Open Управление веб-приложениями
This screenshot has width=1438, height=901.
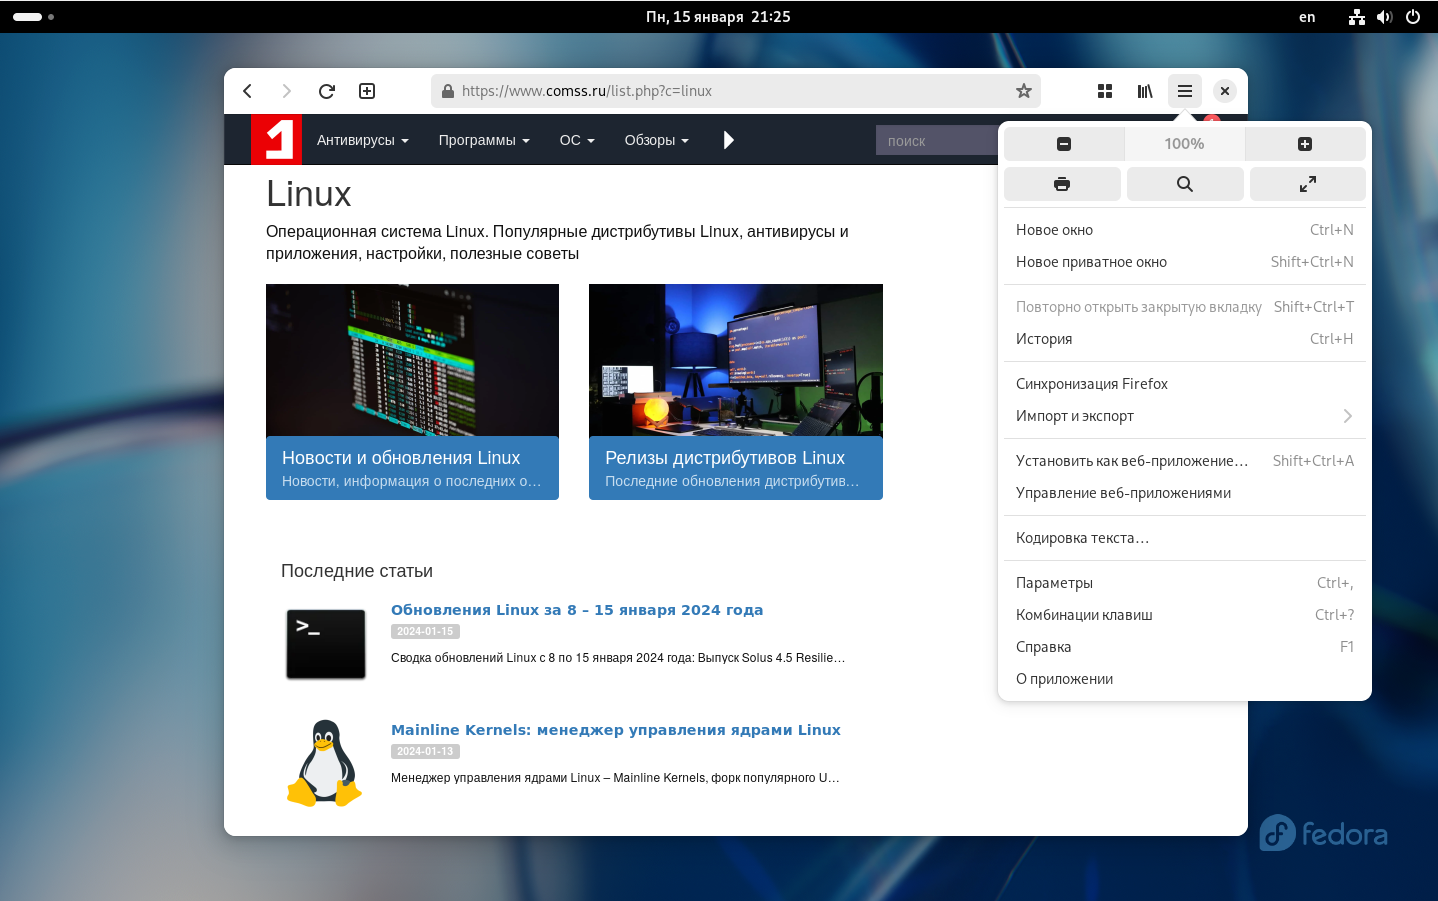(1185, 493)
